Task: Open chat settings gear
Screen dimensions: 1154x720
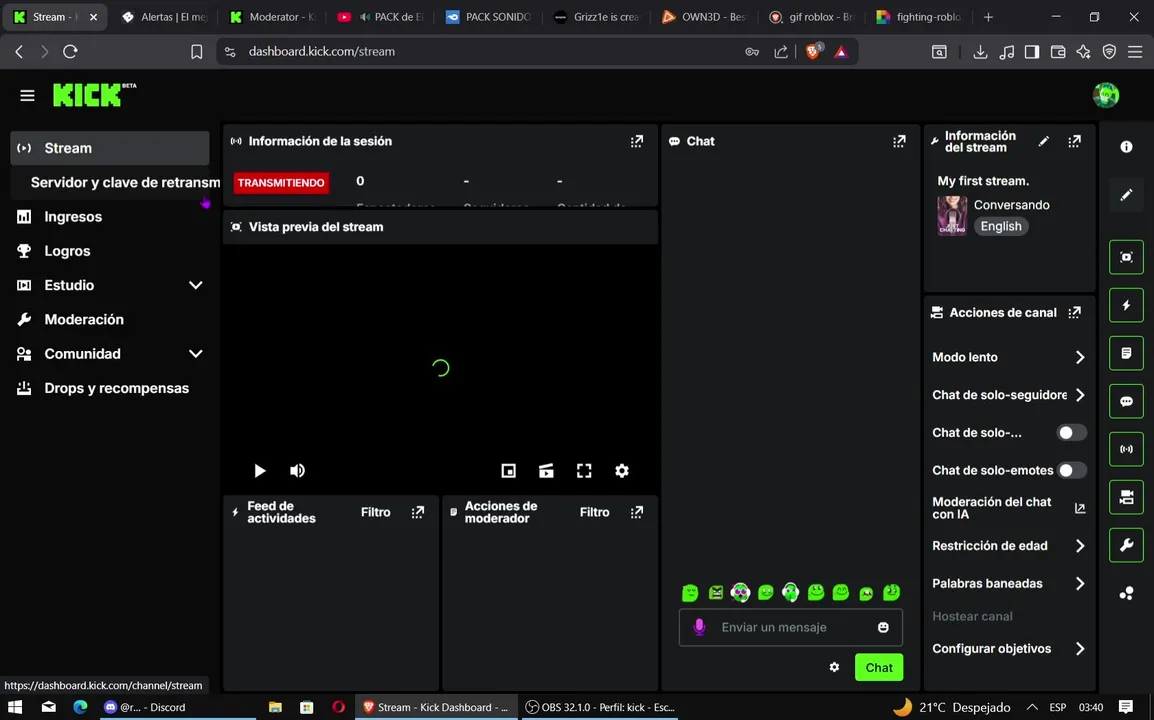Action: click(834, 667)
